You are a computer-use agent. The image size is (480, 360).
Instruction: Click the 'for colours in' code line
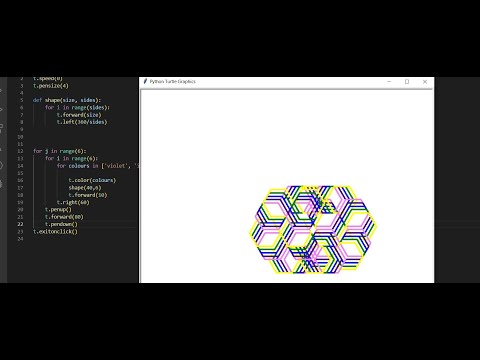point(97,166)
